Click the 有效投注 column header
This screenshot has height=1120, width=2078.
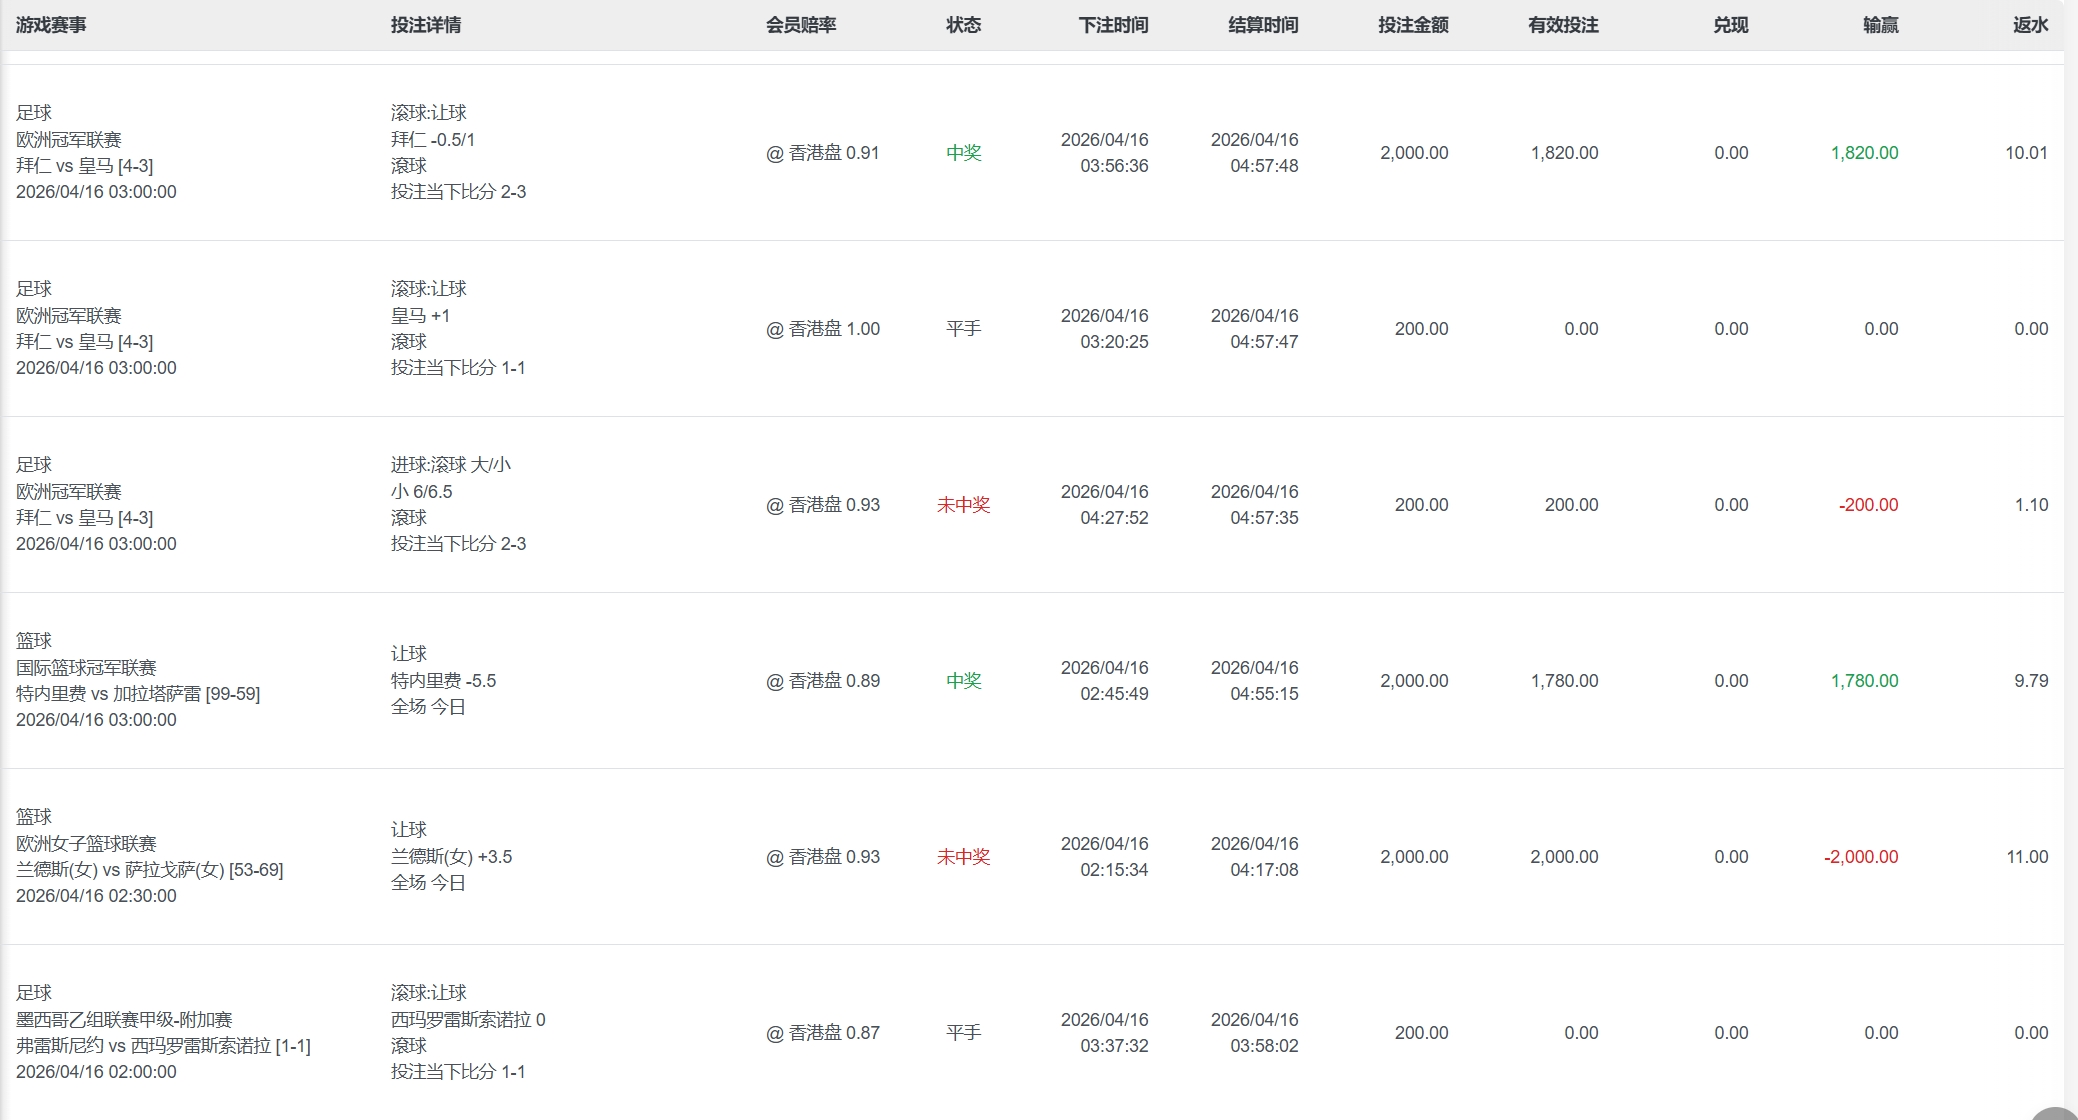1563,25
